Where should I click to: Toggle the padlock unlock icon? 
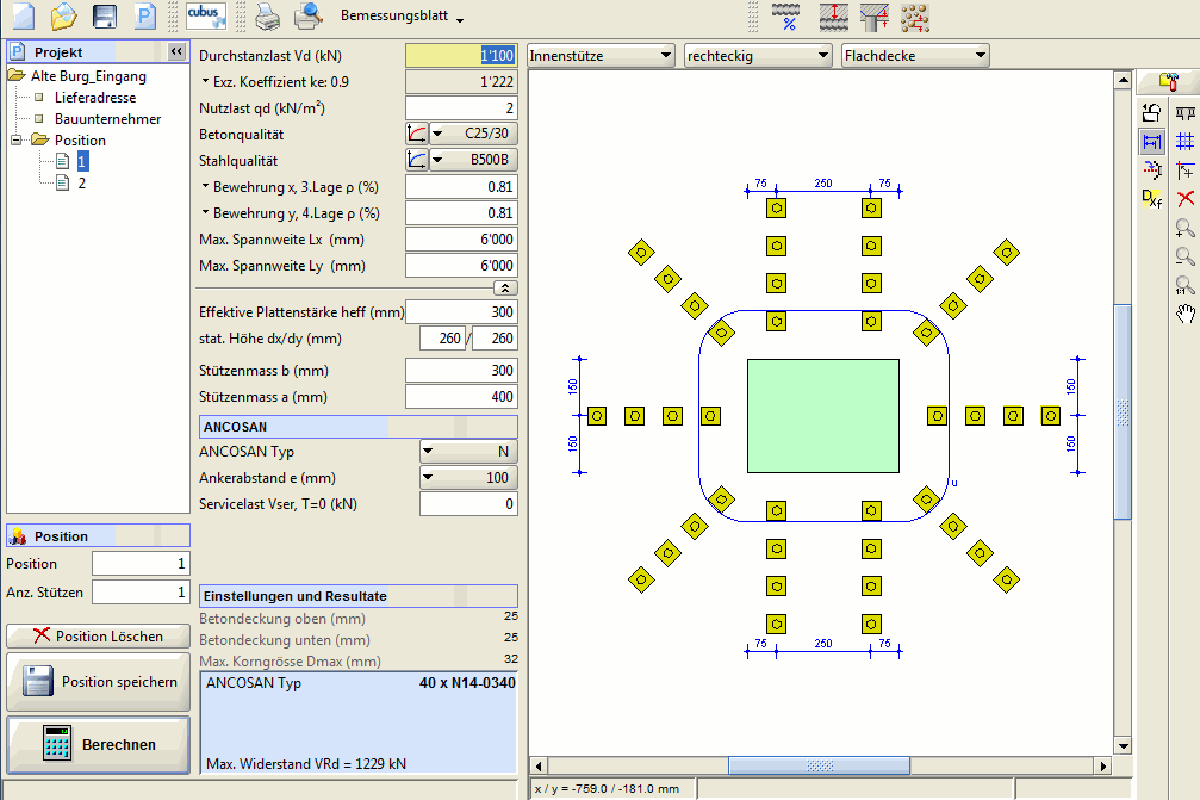coord(1152,113)
